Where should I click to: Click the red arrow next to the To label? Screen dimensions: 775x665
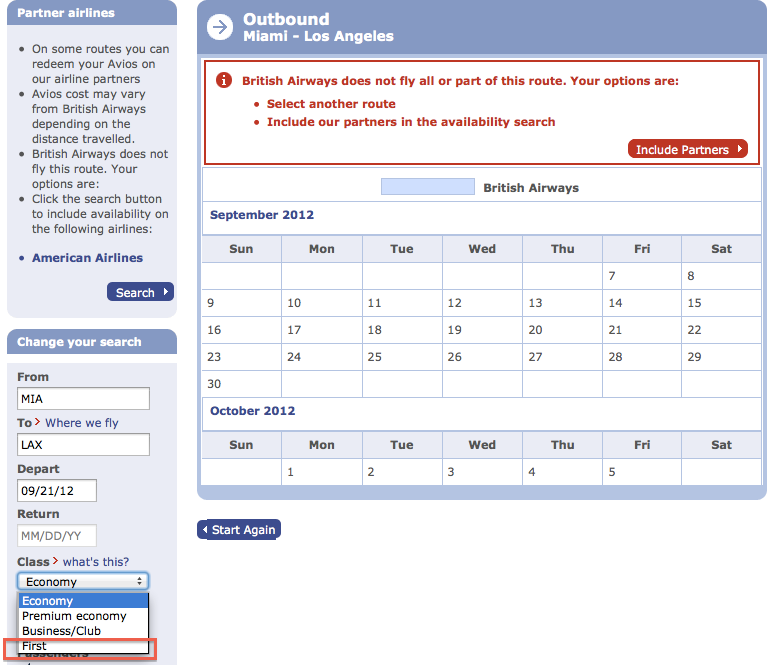(37, 422)
